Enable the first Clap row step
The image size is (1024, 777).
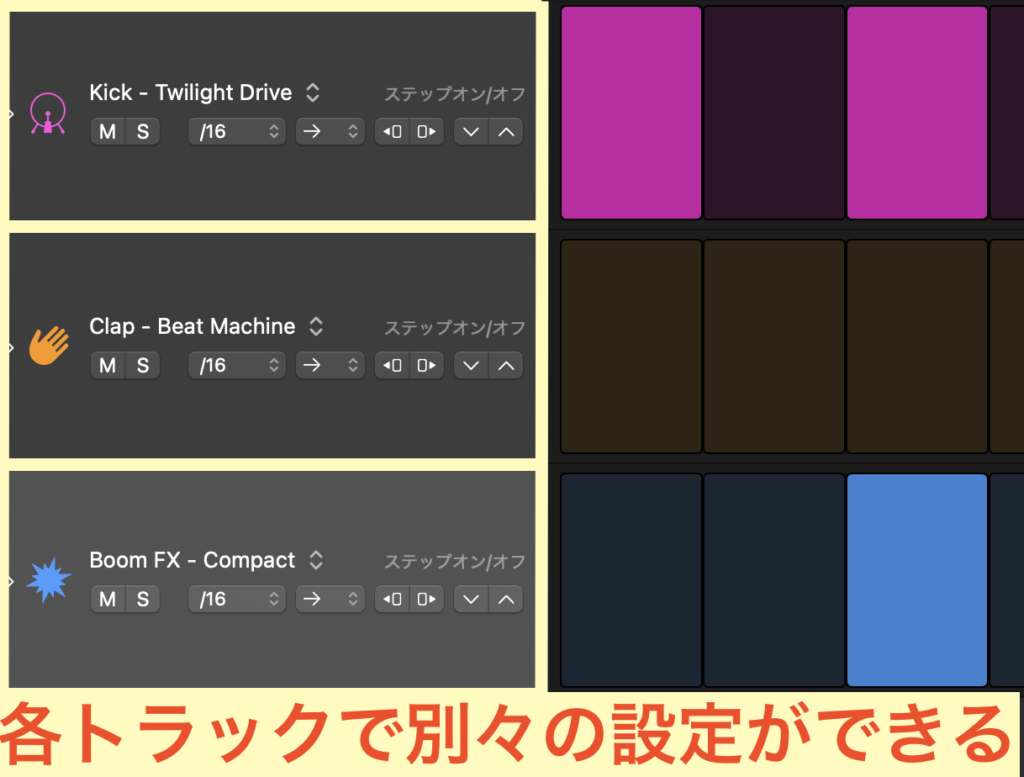(x=631, y=346)
